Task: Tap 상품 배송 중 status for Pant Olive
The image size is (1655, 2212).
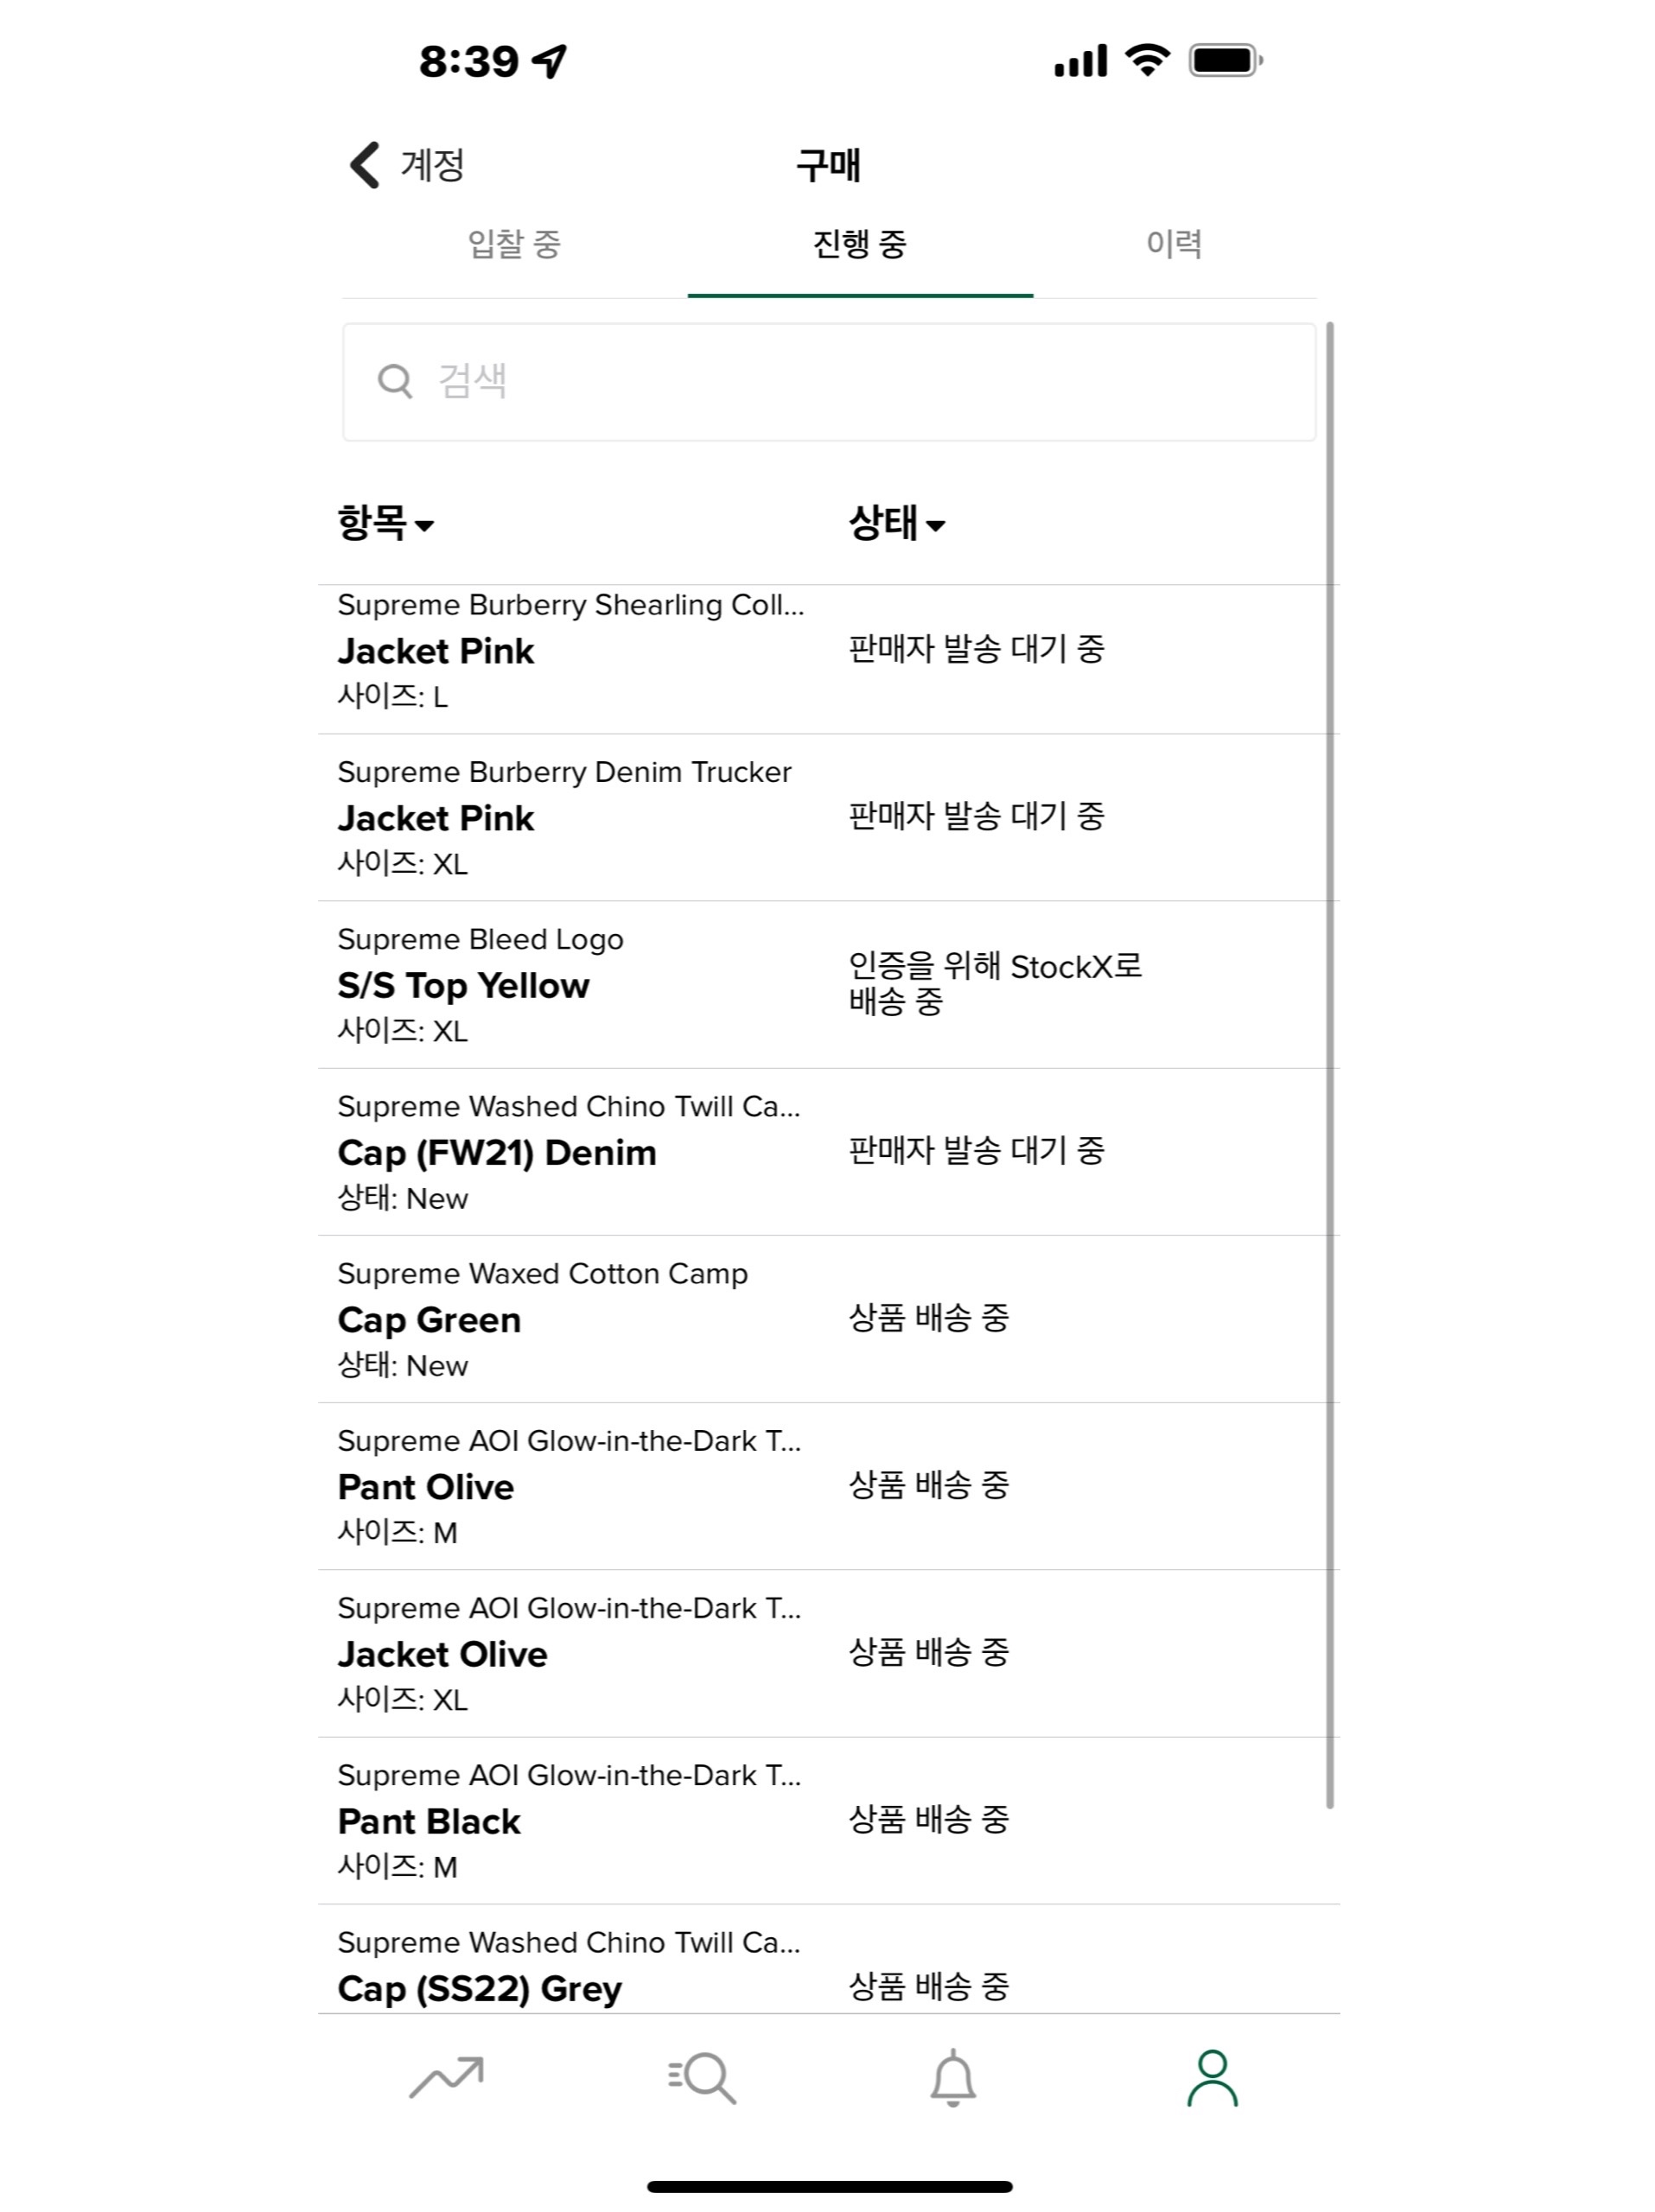Action: (x=929, y=1485)
